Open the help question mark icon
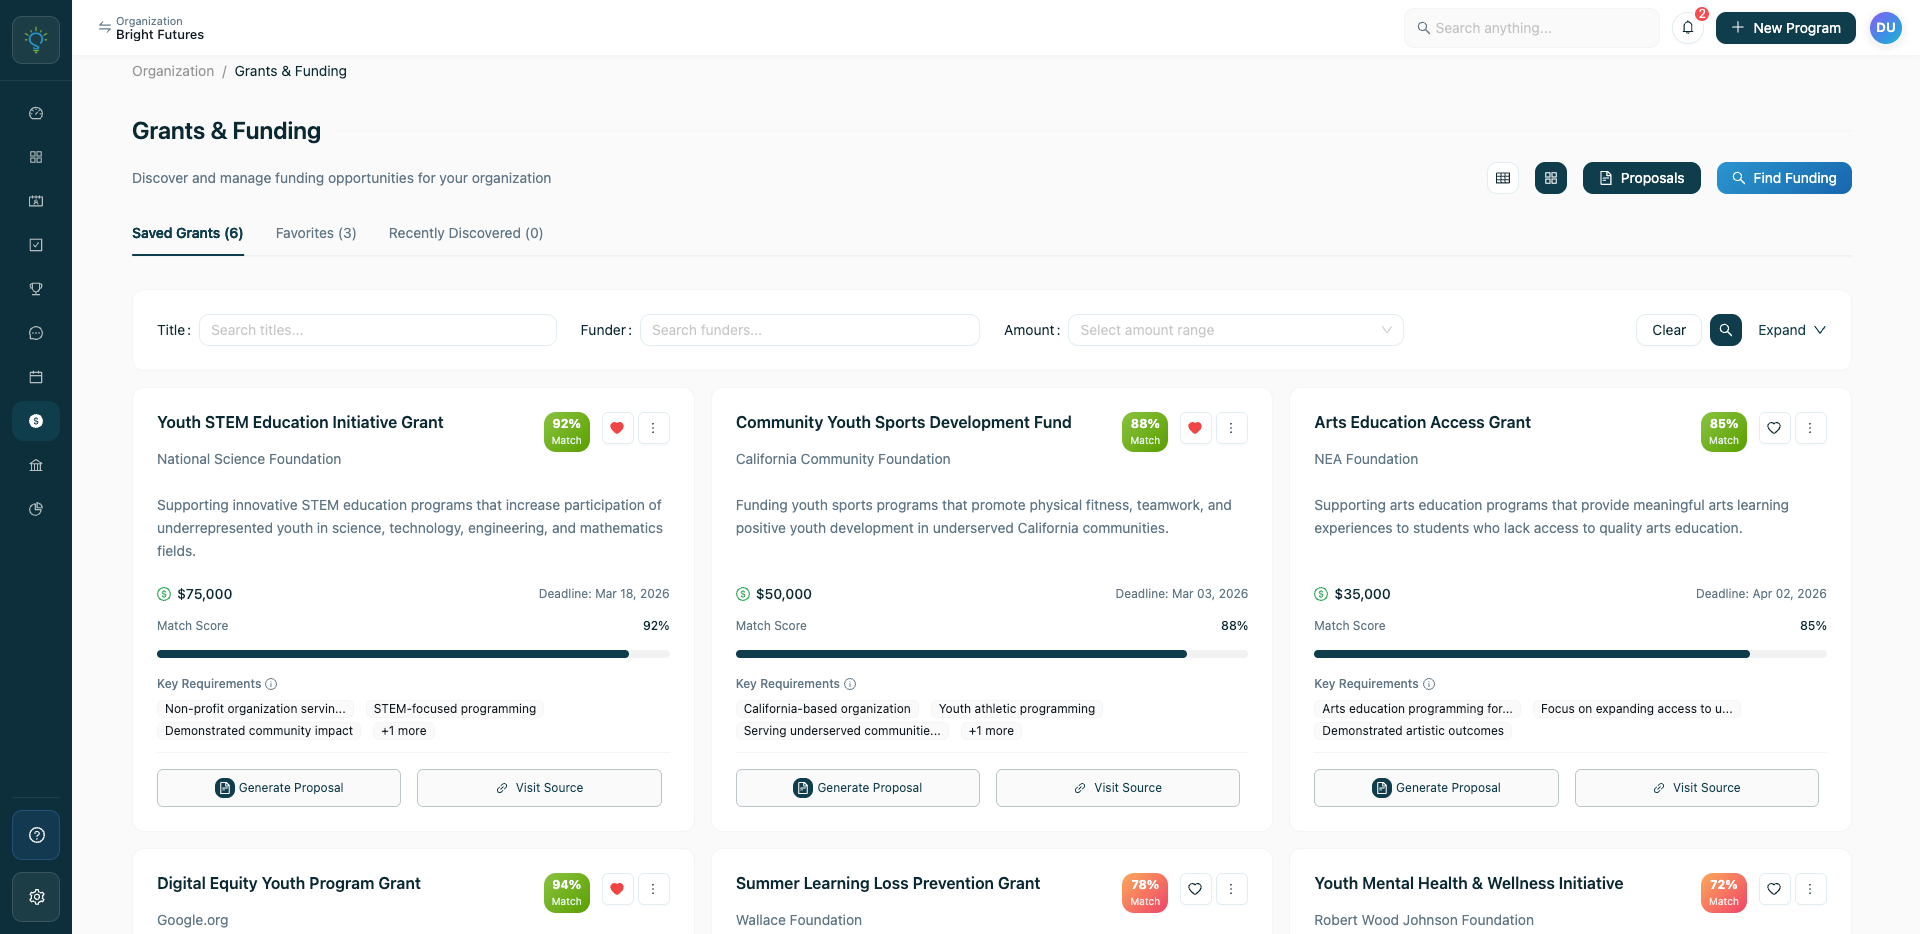 tap(36, 835)
